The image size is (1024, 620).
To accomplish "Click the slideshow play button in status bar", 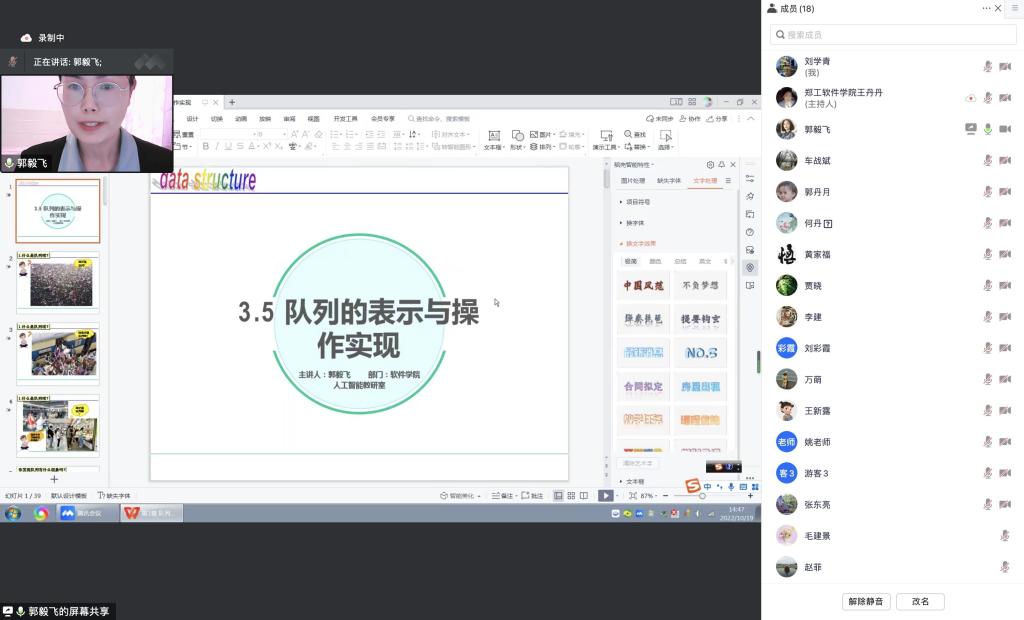I will pos(605,495).
